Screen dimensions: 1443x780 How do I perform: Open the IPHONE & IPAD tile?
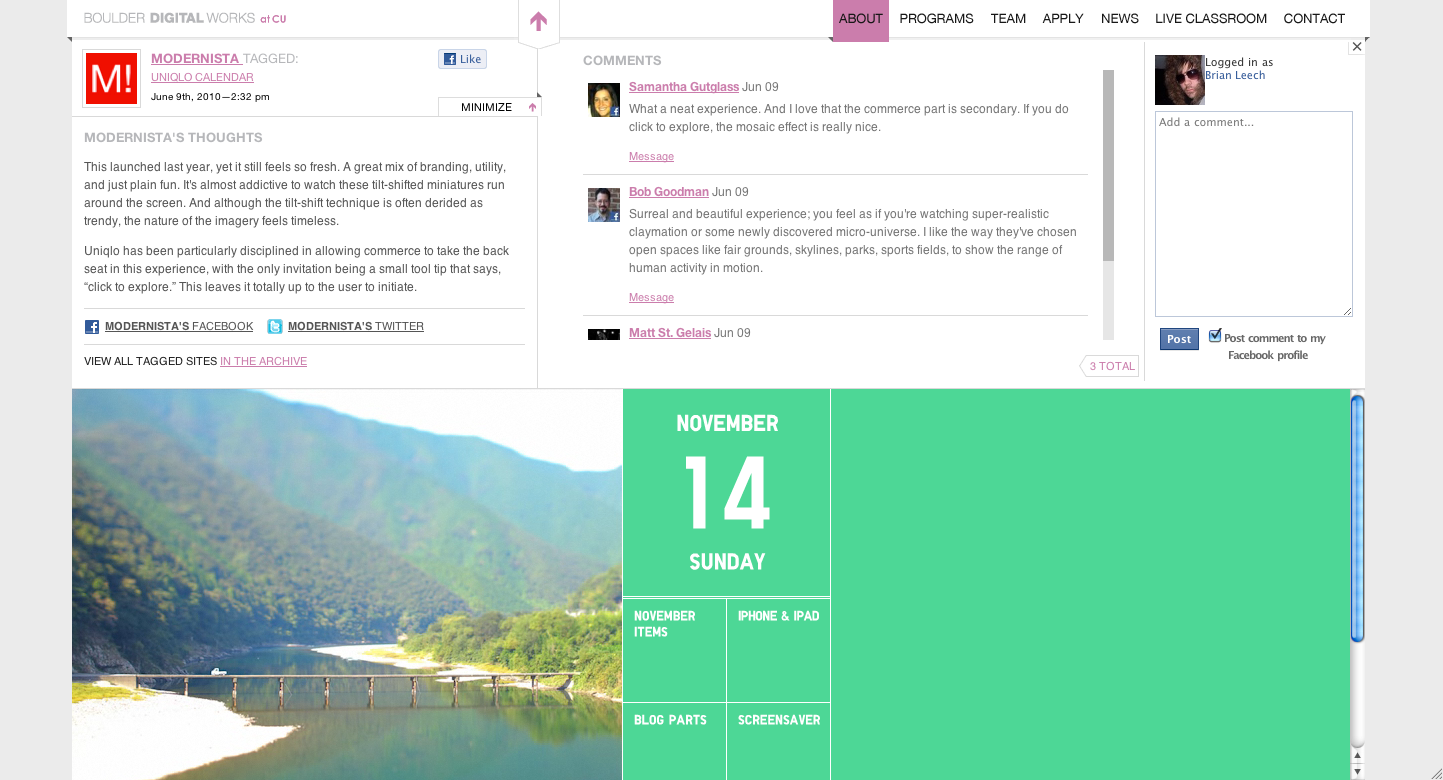pos(779,650)
